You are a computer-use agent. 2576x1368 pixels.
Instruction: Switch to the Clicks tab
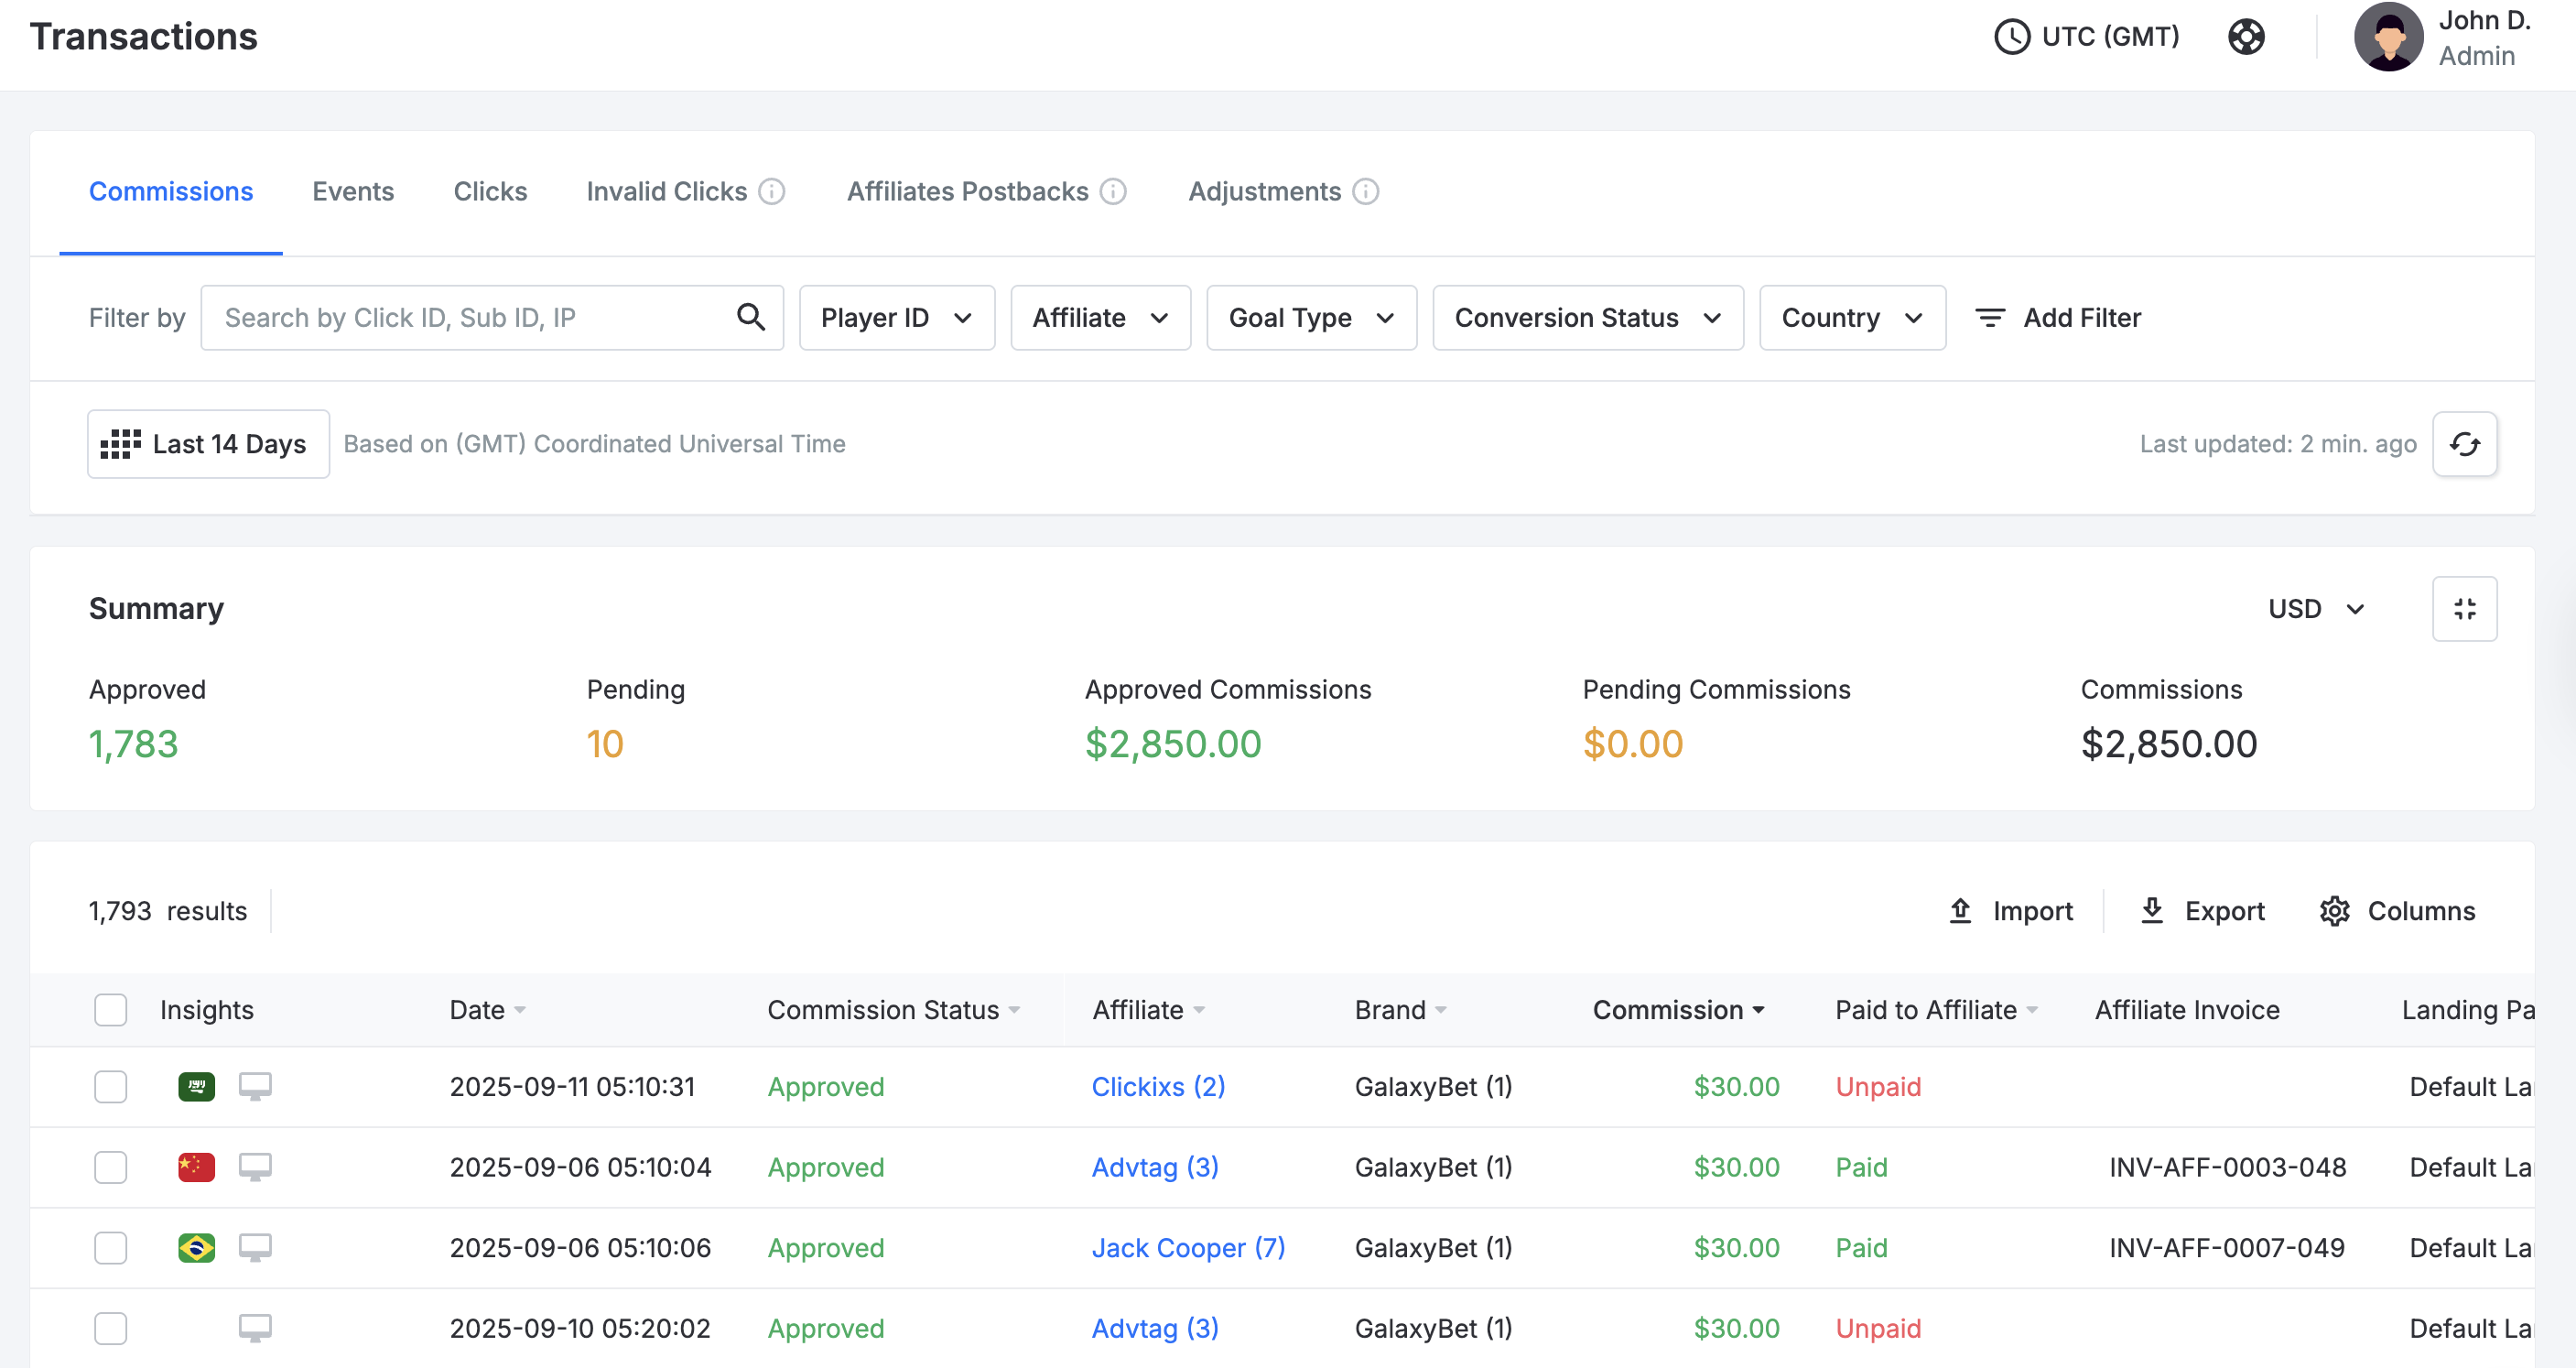(x=490, y=191)
